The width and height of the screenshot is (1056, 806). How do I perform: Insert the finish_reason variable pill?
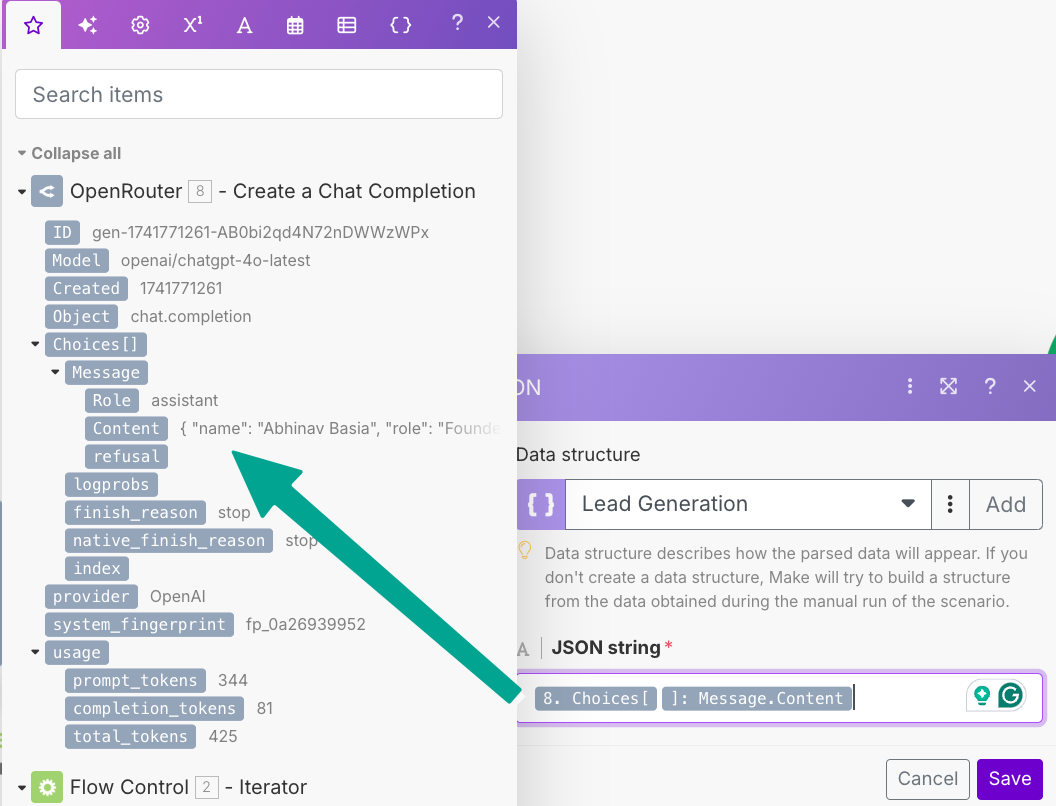(x=135, y=513)
